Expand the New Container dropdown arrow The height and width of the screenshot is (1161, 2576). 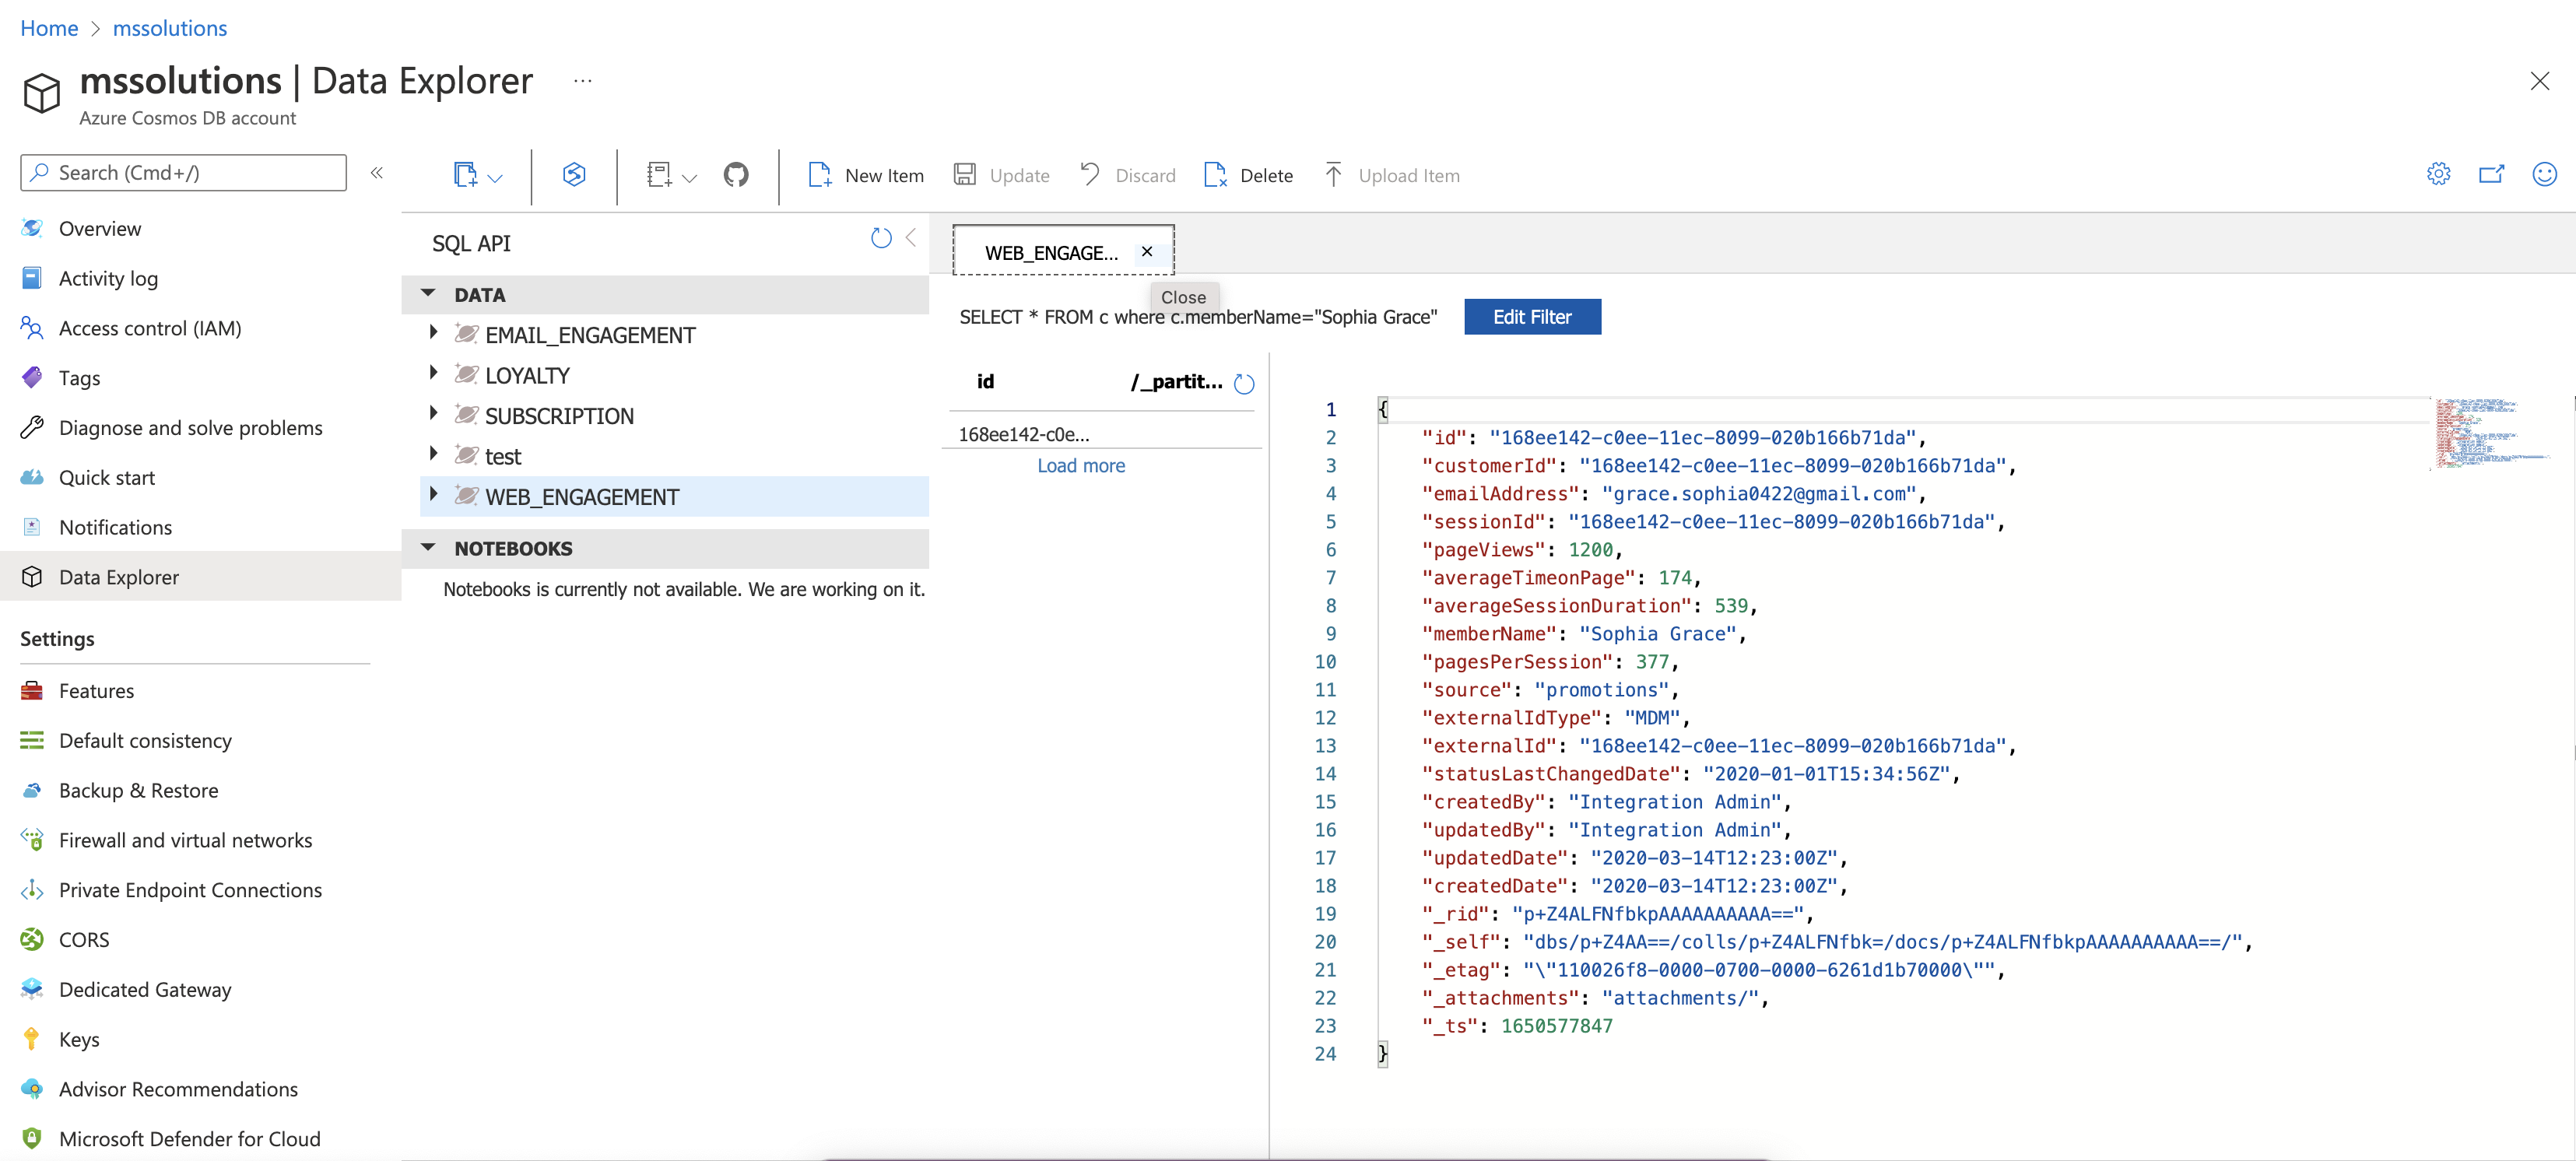point(495,177)
